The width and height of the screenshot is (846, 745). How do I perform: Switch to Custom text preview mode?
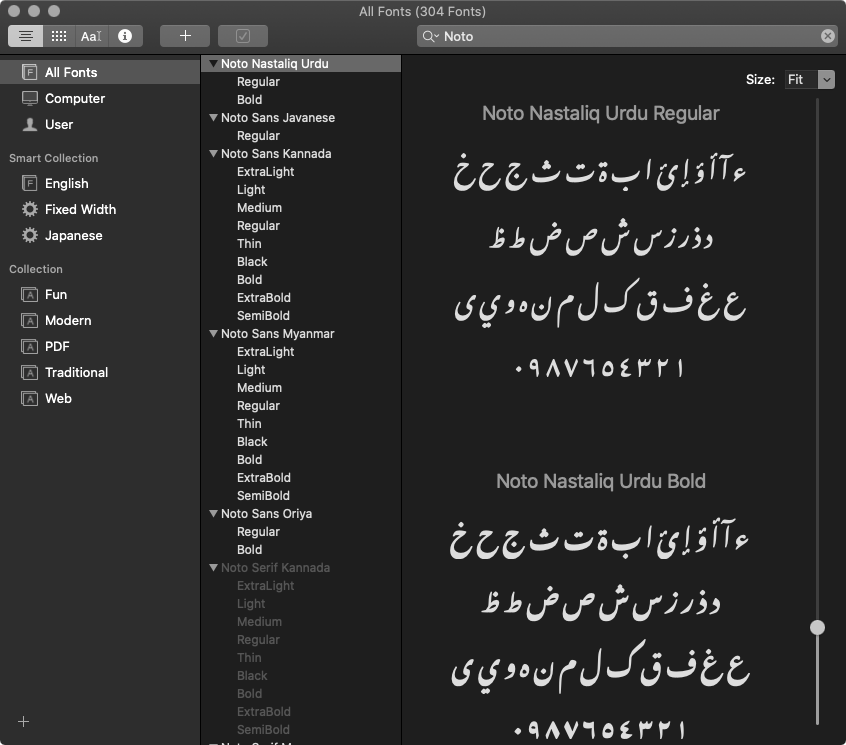pos(91,36)
